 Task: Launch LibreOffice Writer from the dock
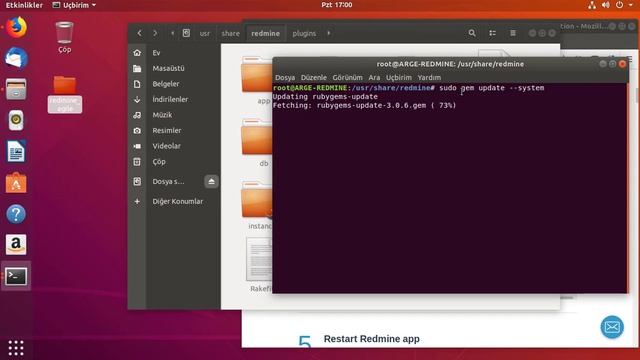click(x=16, y=151)
